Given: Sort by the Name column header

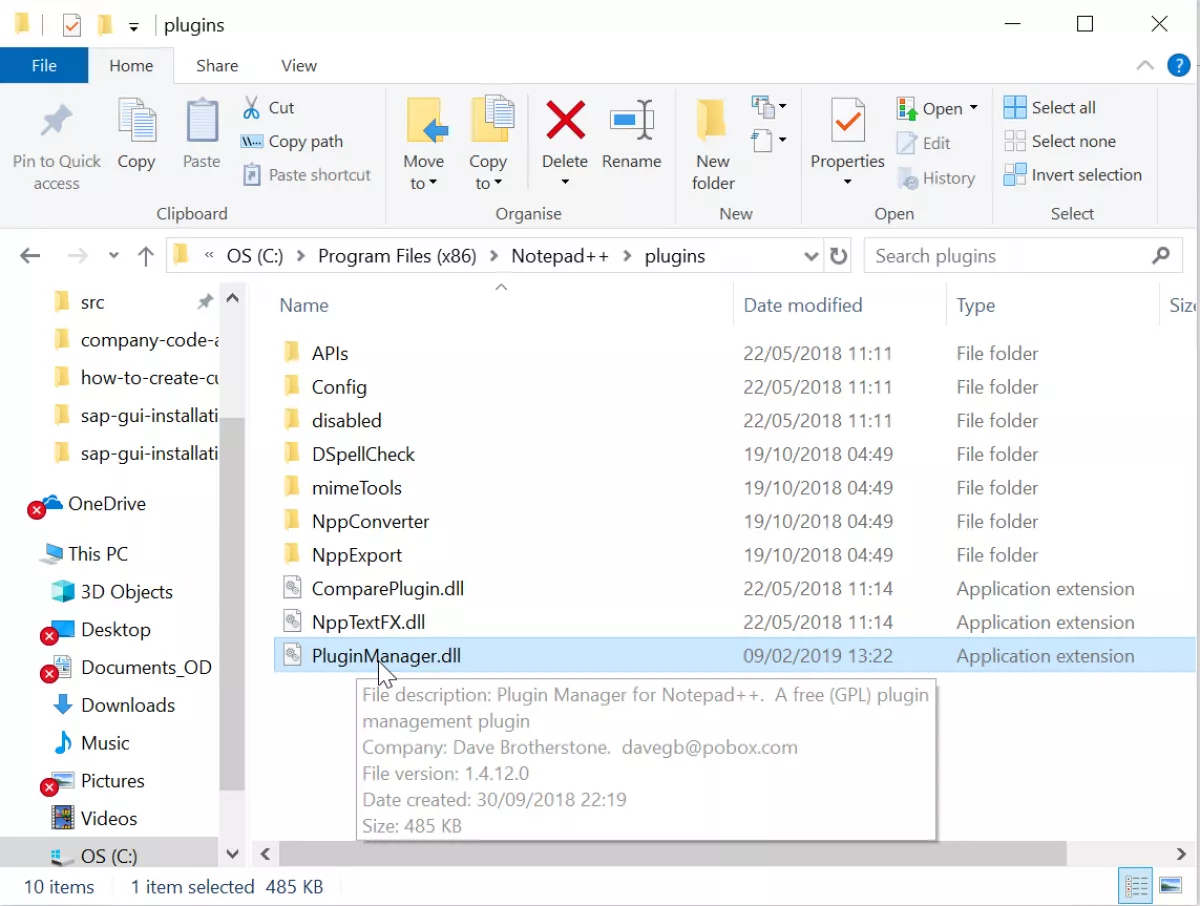Looking at the screenshot, I should [x=304, y=305].
